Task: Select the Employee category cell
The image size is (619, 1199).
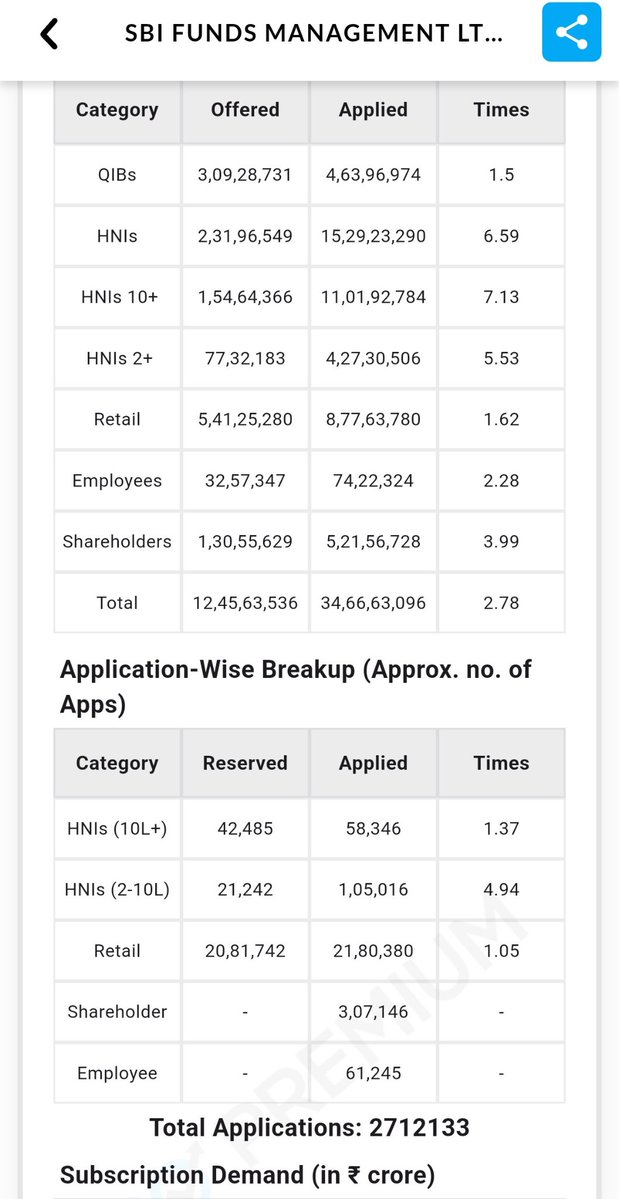Action: [117, 1073]
